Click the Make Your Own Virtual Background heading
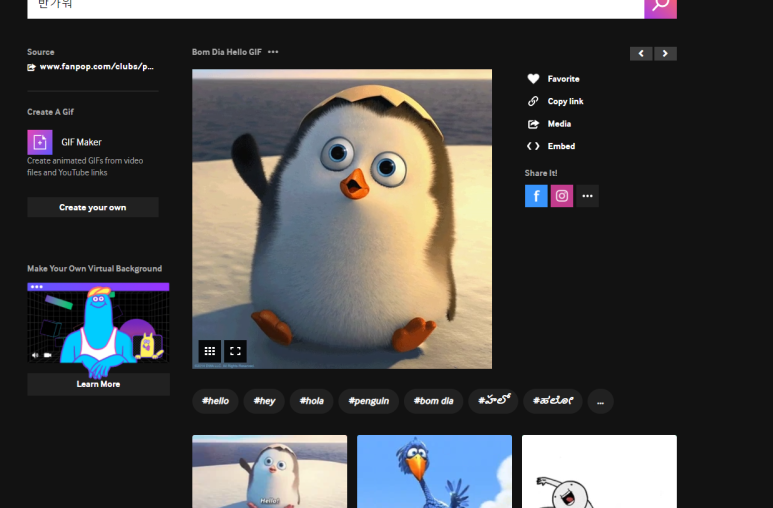 tap(95, 268)
